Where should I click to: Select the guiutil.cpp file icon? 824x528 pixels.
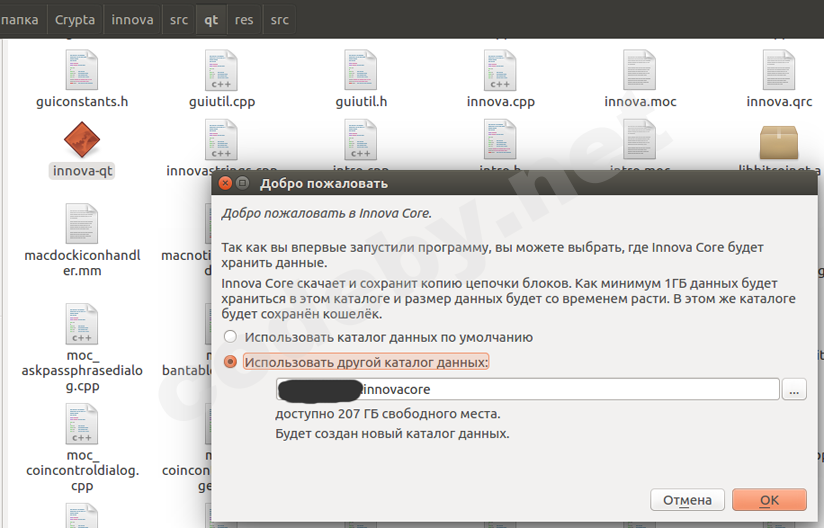coord(221,70)
